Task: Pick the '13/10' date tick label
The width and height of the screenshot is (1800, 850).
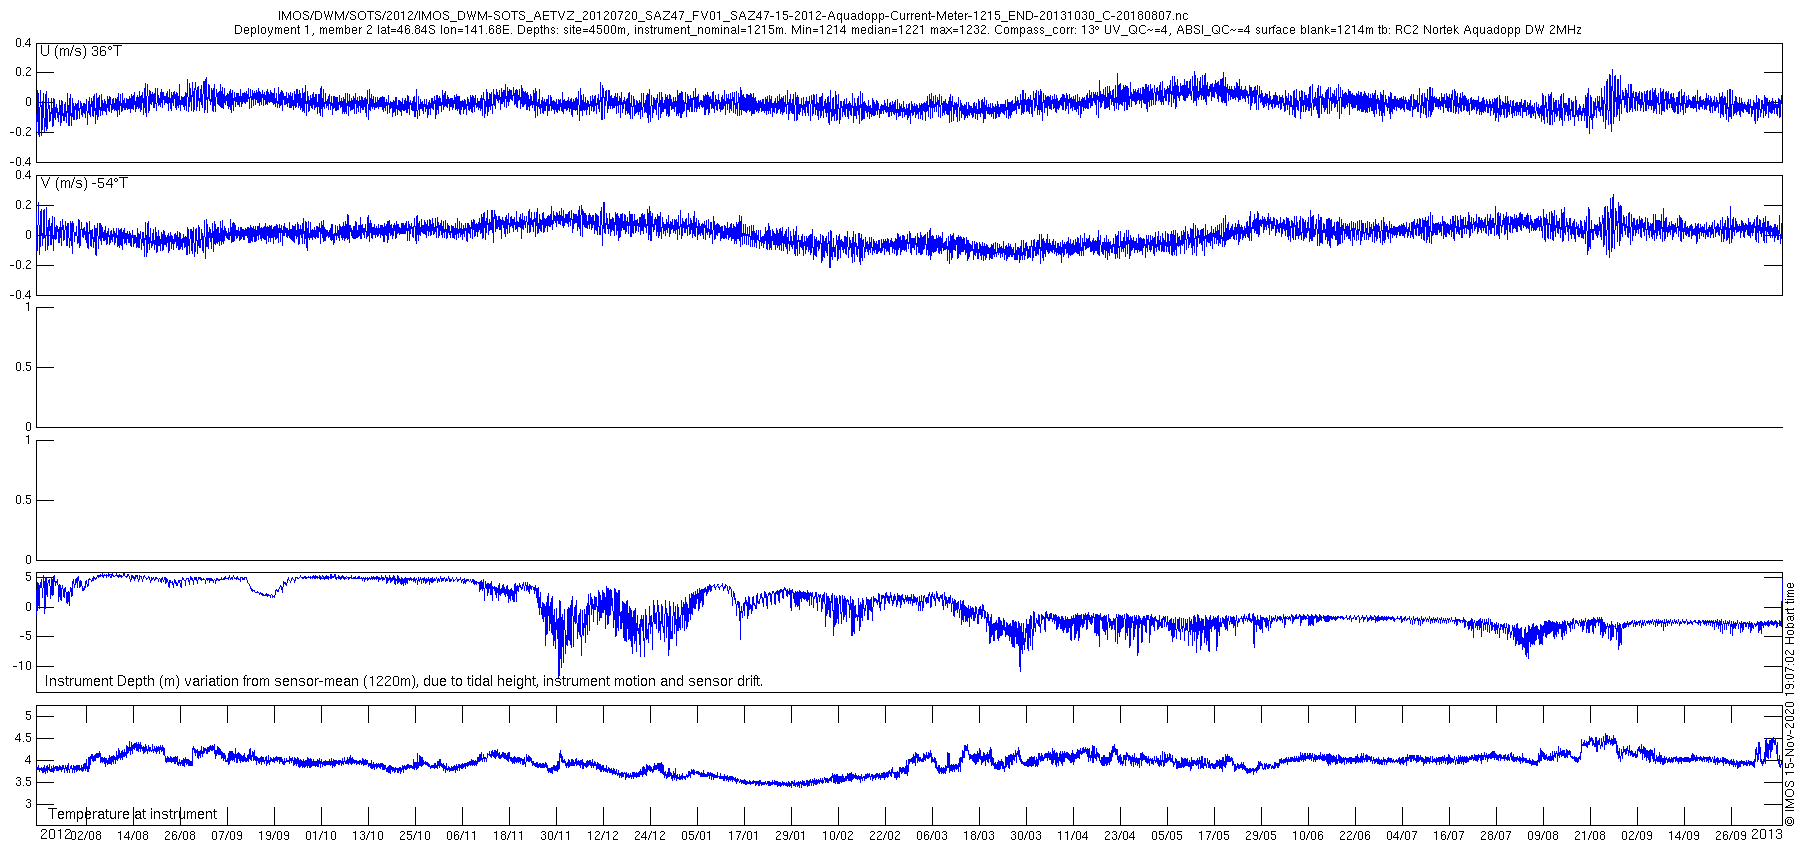Action: 368,836
